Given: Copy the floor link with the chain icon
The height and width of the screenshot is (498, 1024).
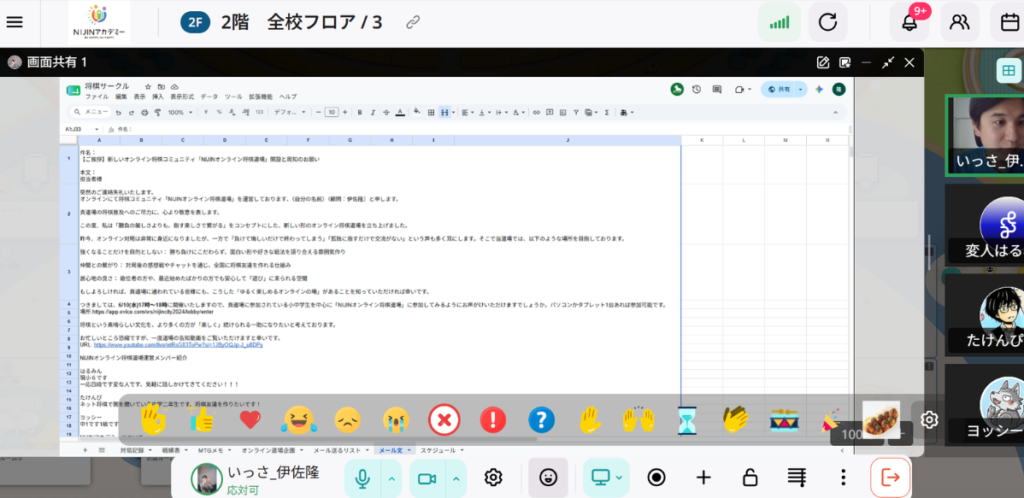Looking at the screenshot, I should 412,23.
